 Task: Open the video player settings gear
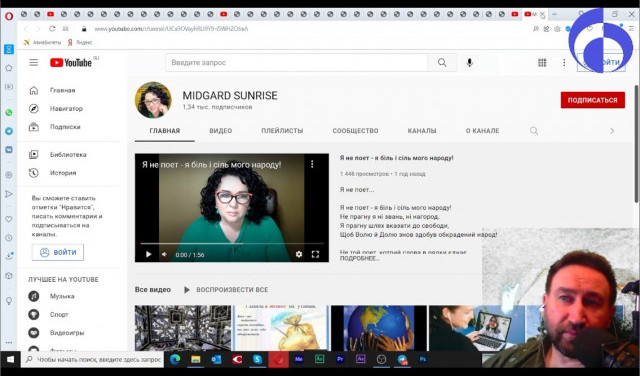pyautogui.click(x=299, y=254)
